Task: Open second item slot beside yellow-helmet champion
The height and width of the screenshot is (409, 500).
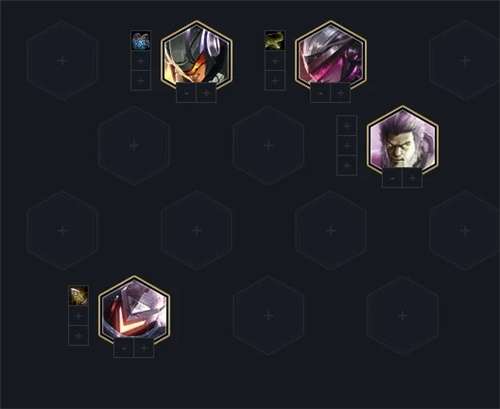Action: coord(141,60)
